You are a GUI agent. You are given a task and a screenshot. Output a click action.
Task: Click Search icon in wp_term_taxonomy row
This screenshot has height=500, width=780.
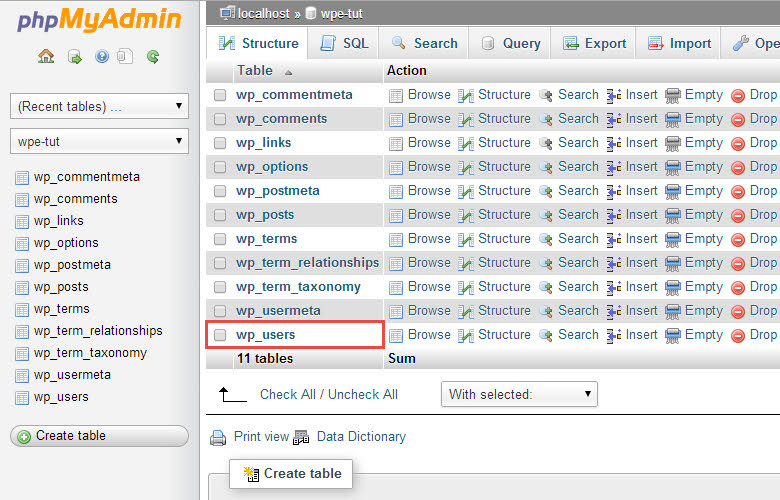546,288
